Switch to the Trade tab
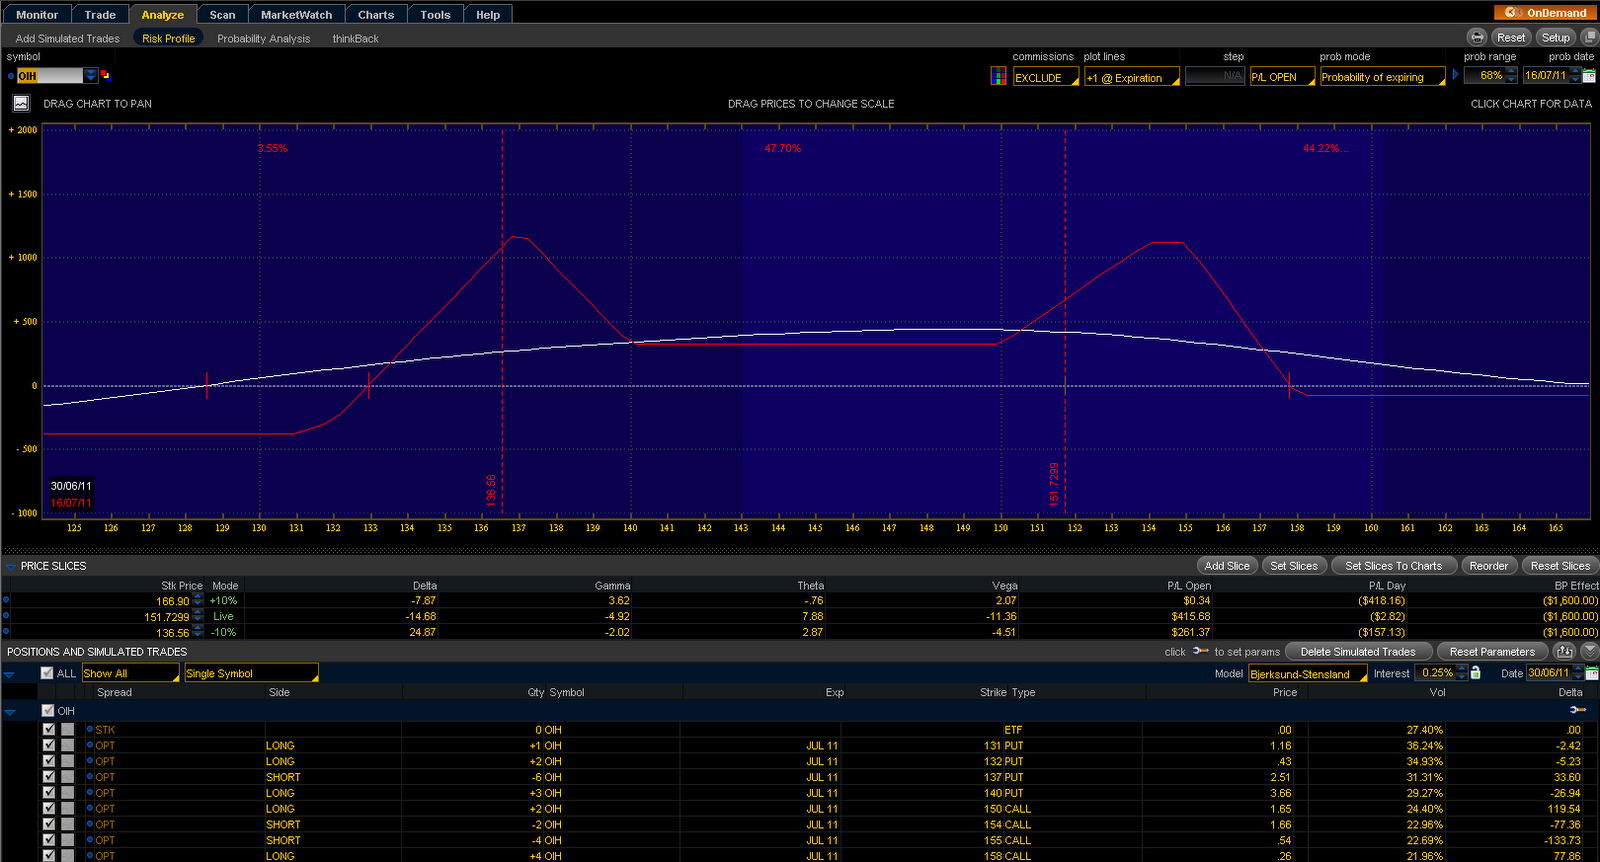This screenshot has width=1600, height=862. click(x=100, y=14)
